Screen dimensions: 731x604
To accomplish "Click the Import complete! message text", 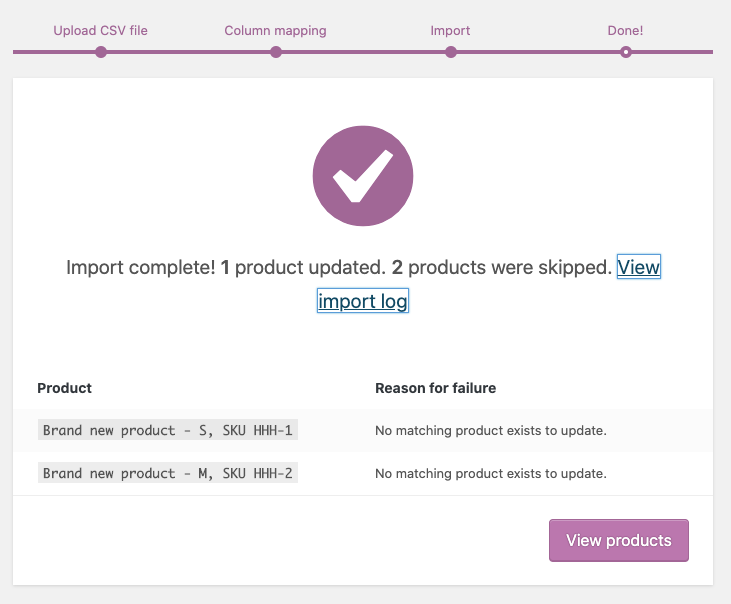I will pos(140,267).
